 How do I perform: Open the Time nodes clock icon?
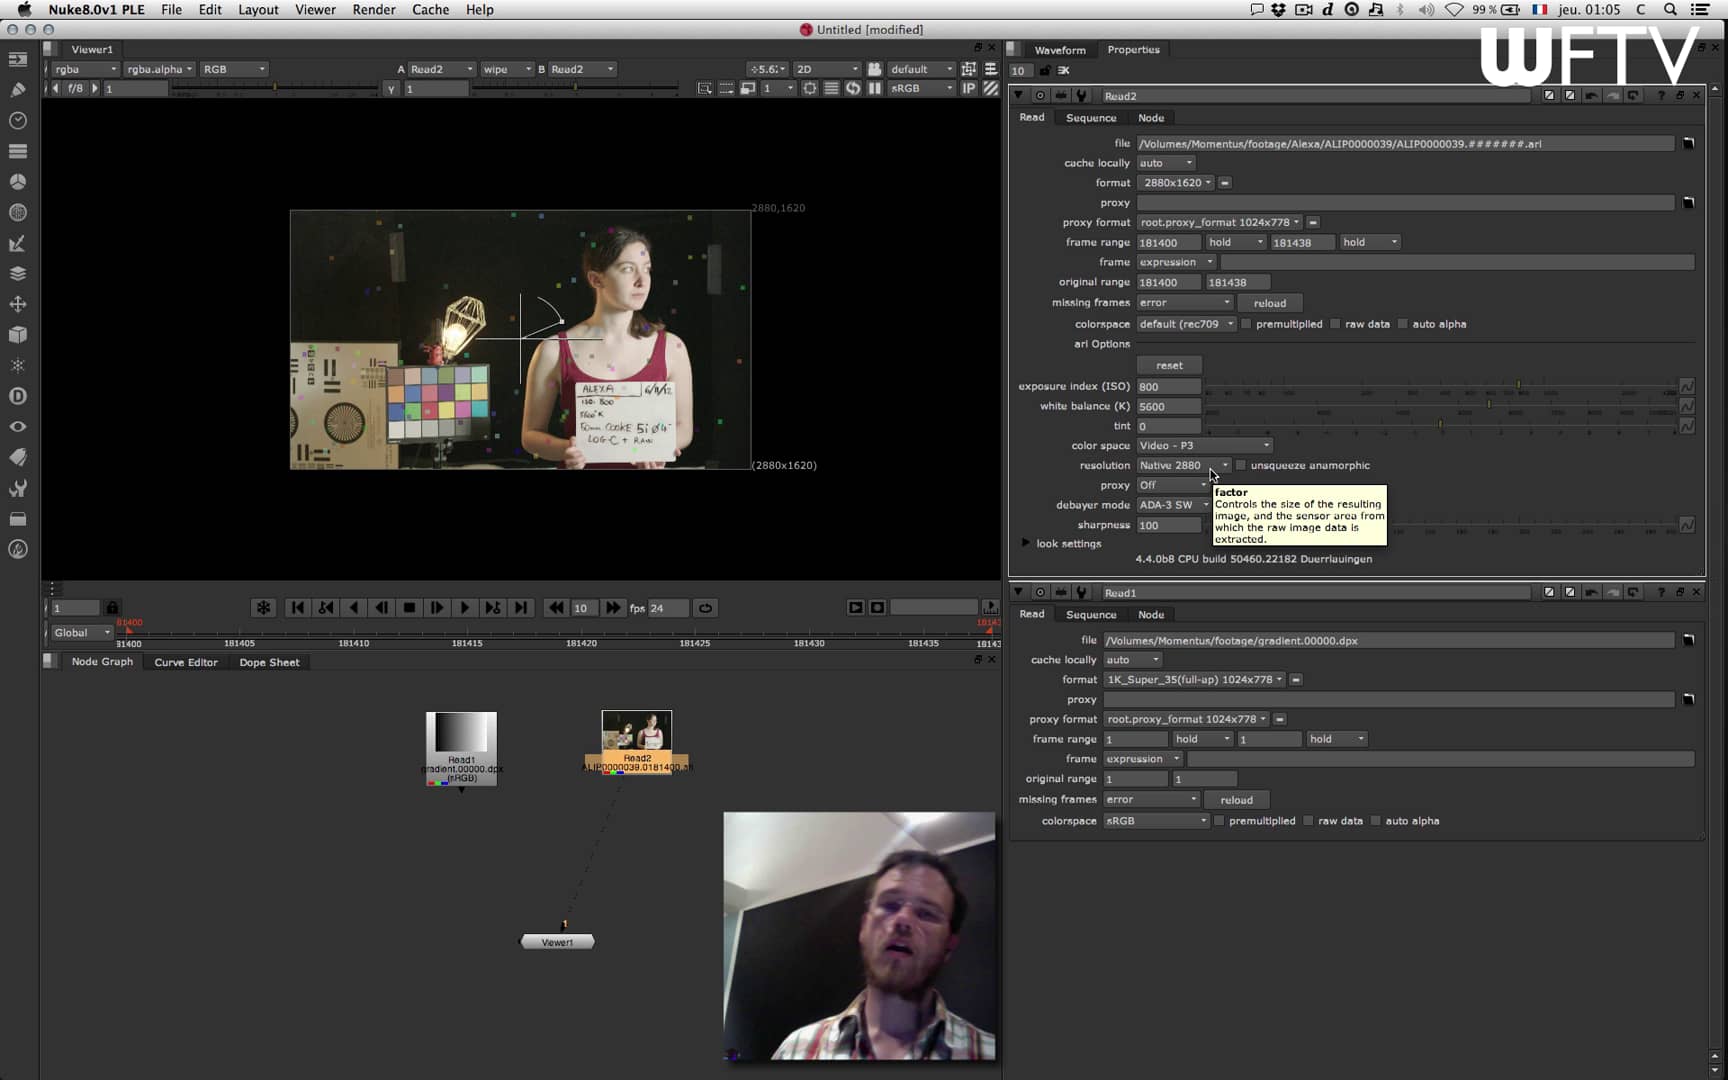click(17, 120)
